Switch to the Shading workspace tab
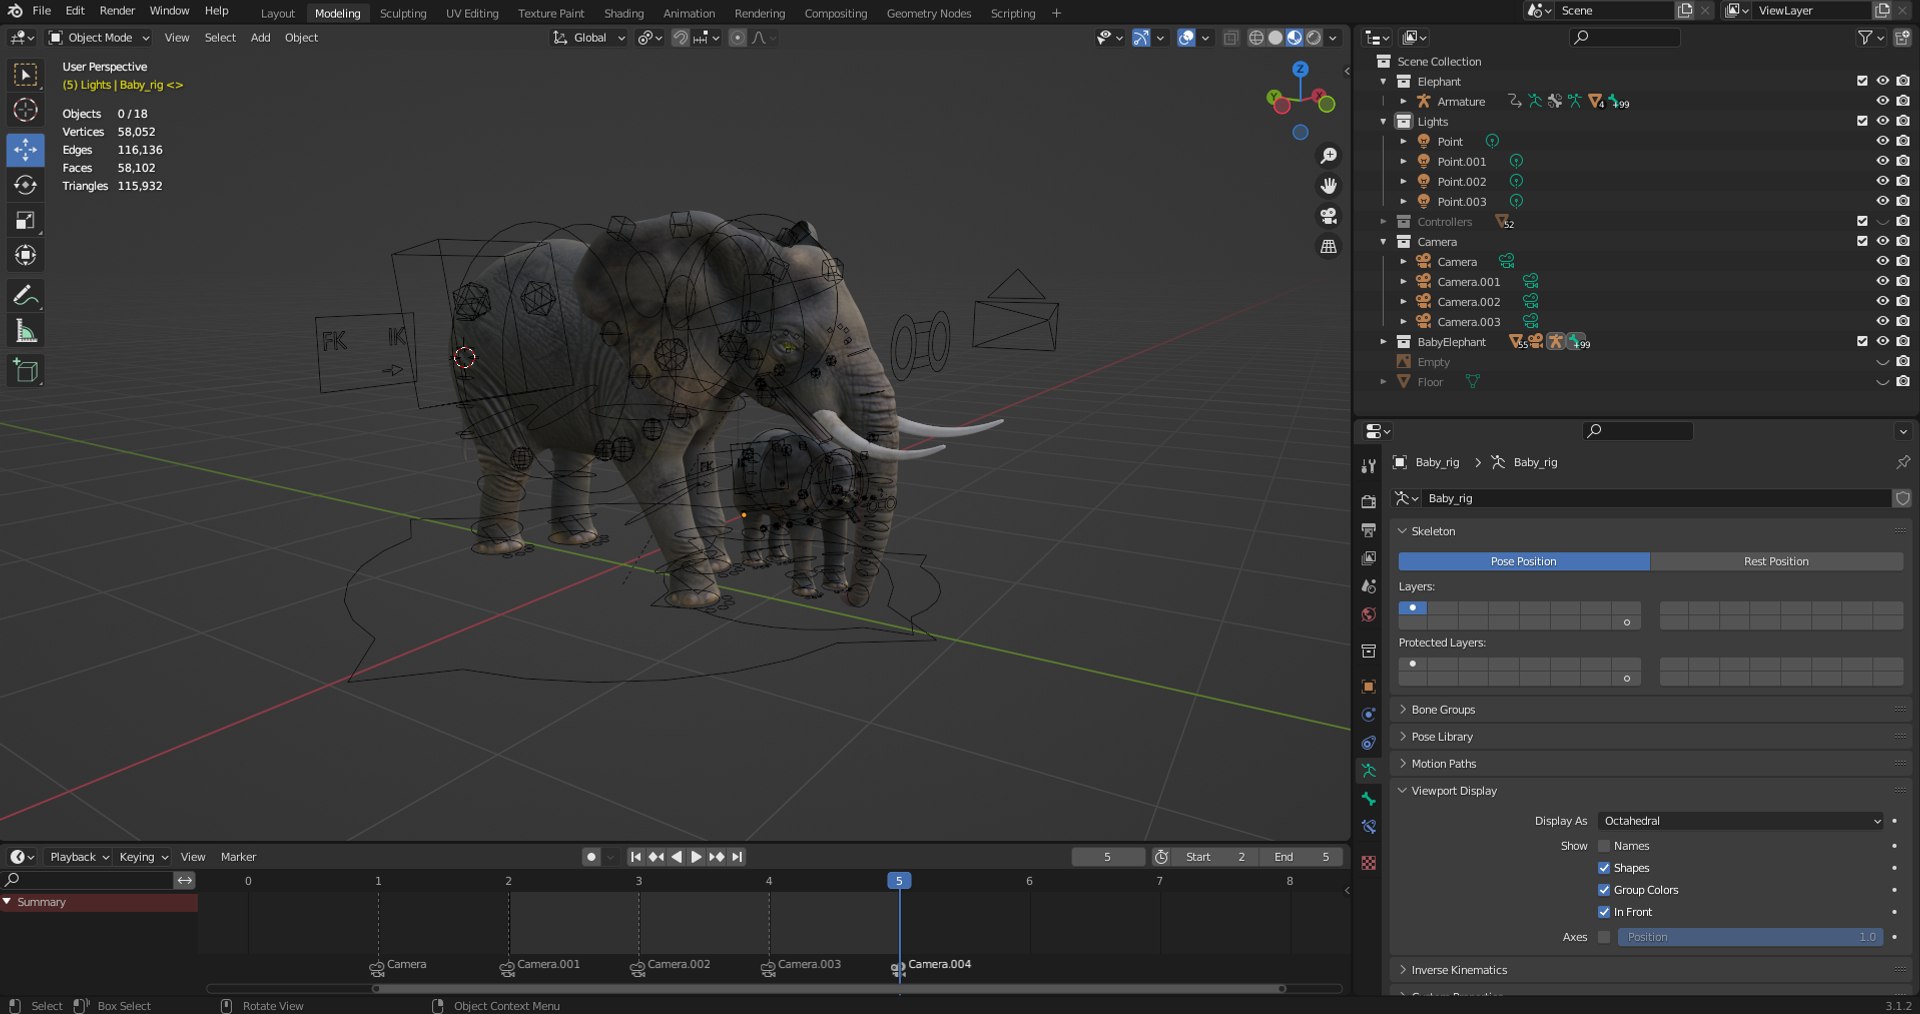1920x1014 pixels. pyautogui.click(x=624, y=13)
